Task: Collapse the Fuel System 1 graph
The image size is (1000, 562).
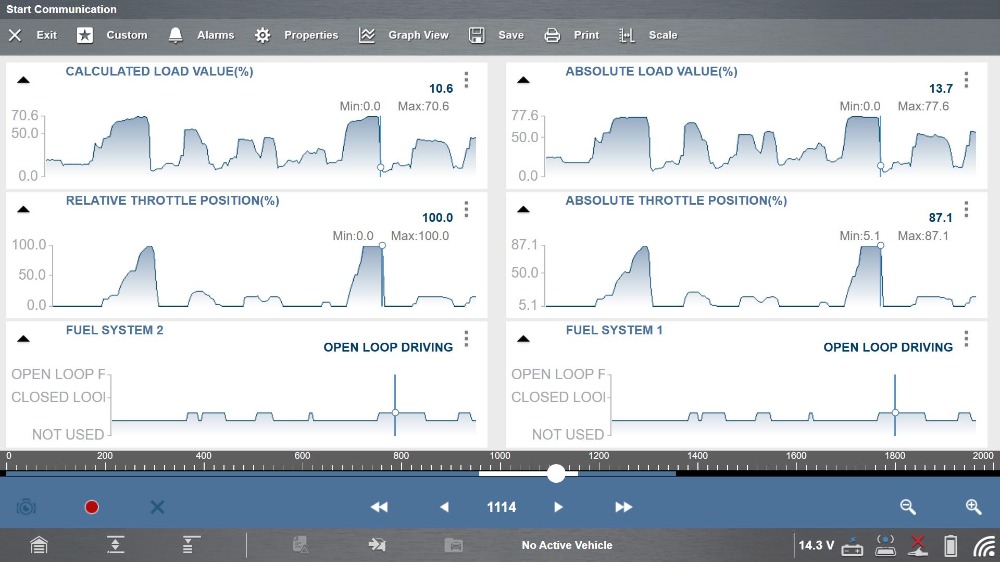Action: pyautogui.click(x=523, y=339)
